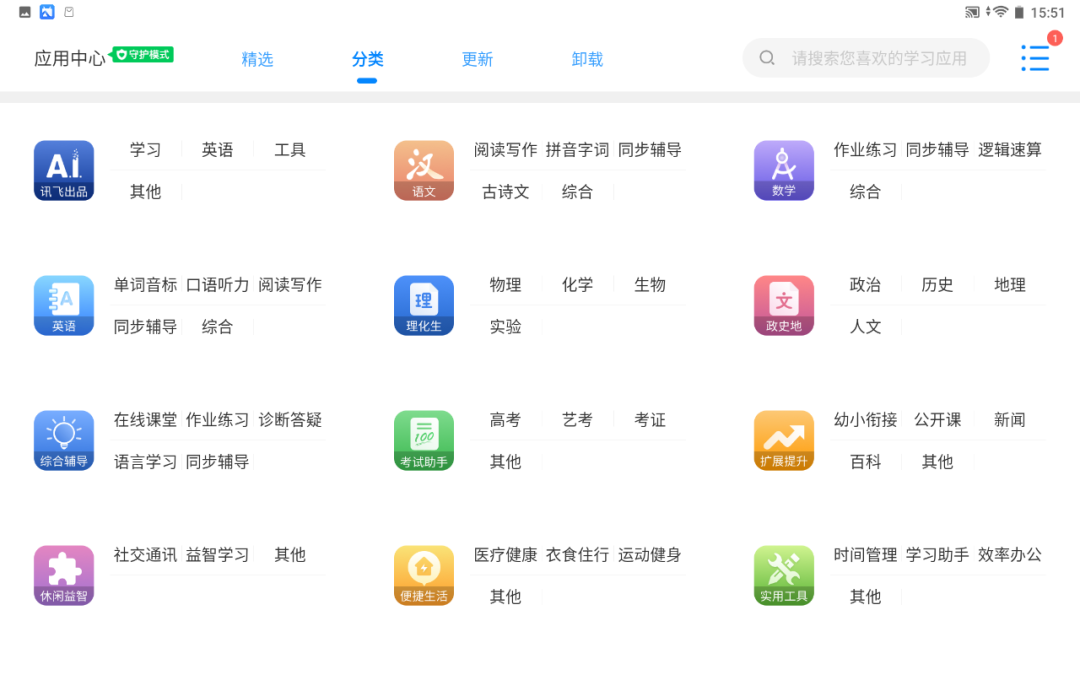The image size is (1080, 675).
Task: Open 人文 under 政史地
Action: point(865,327)
